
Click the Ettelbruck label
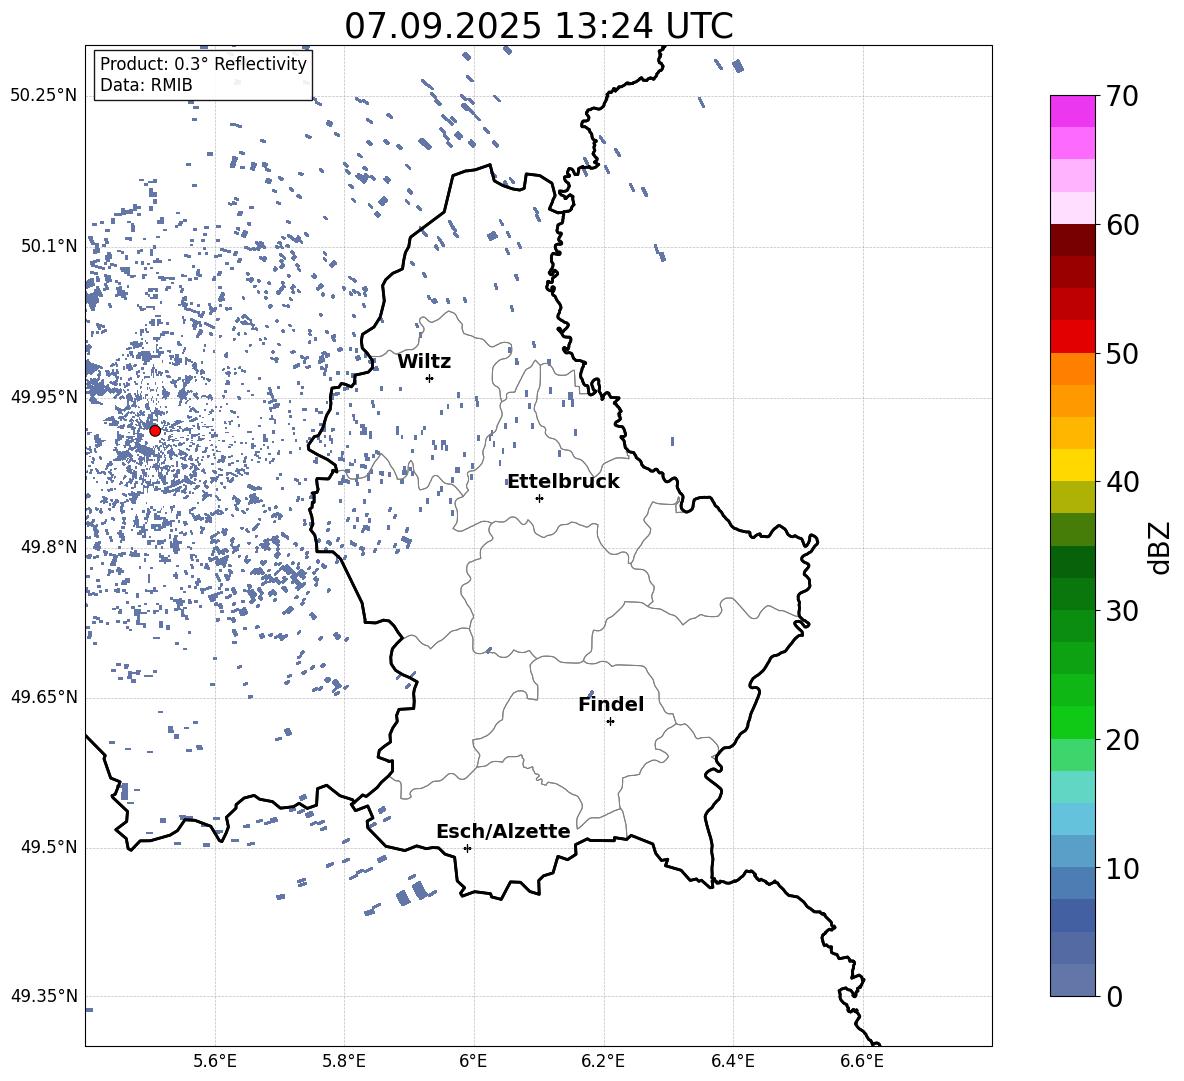563,482
